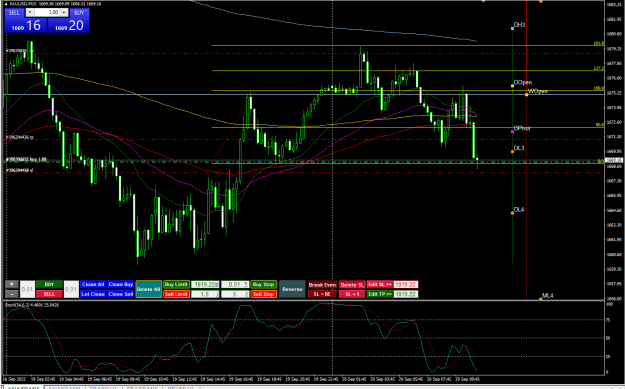Click the Buy Limit button
The width and height of the screenshot is (625, 389).
pyautogui.click(x=176, y=285)
